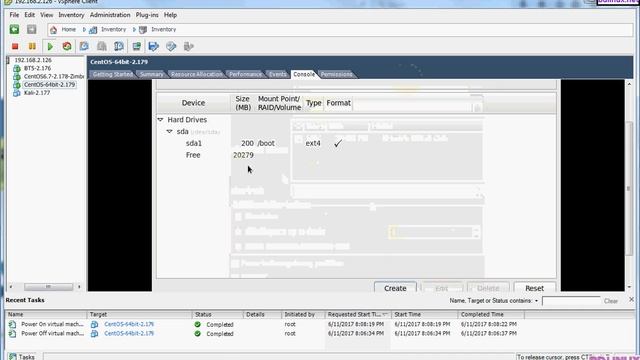Open the View menu
Screen dimensions: 640x360
click(47, 15)
